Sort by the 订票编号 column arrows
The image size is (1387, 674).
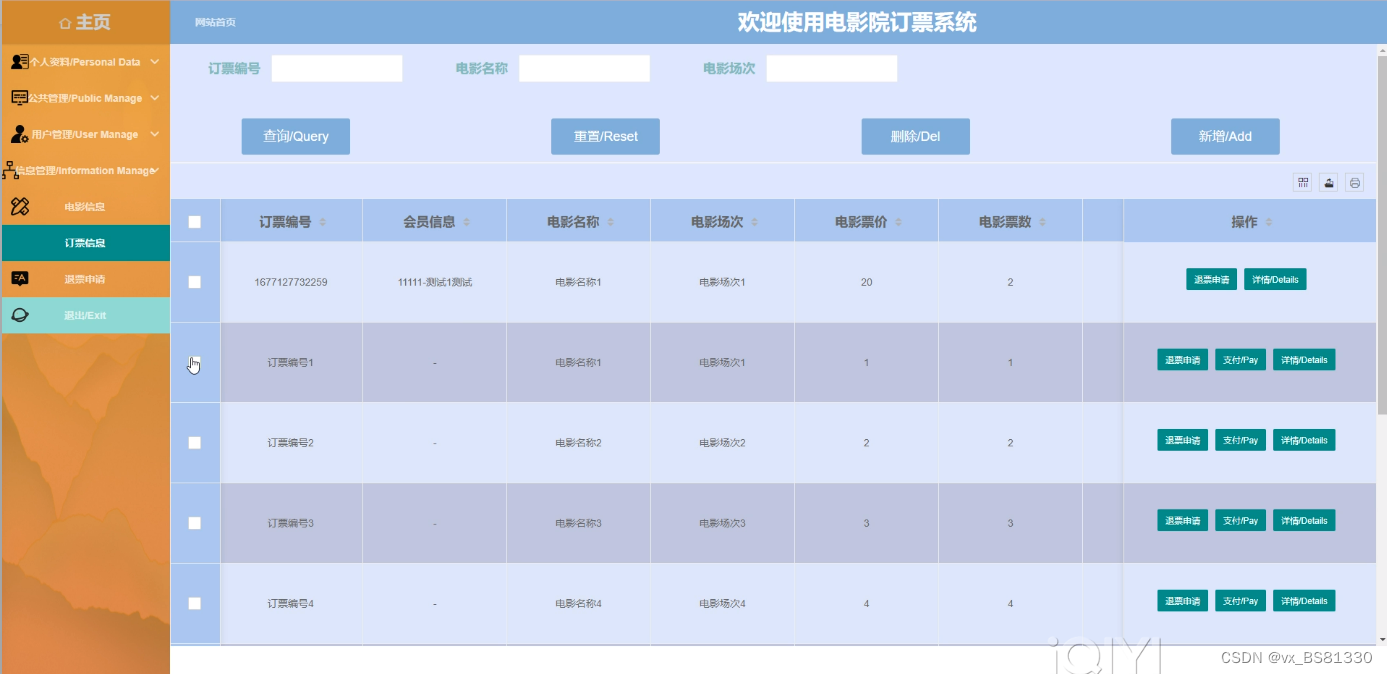323,222
